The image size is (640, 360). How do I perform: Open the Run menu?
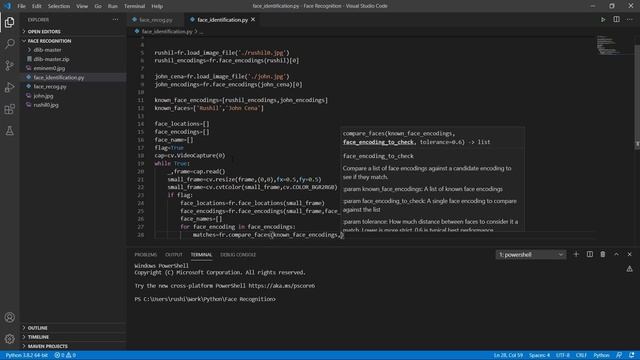tap(113, 6)
